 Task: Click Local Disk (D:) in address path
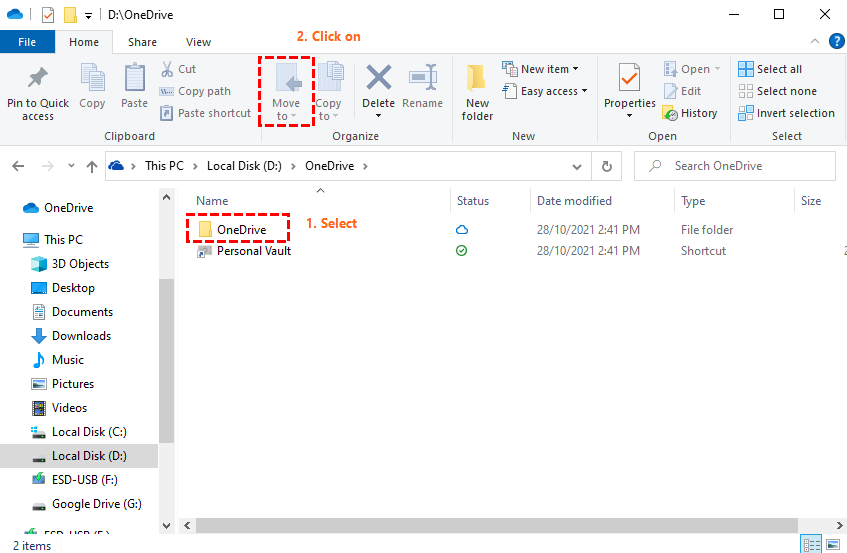point(244,166)
